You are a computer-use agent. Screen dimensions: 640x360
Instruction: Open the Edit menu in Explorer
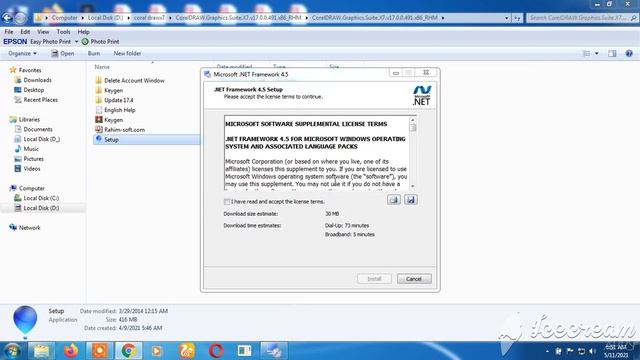tap(25, 31)
